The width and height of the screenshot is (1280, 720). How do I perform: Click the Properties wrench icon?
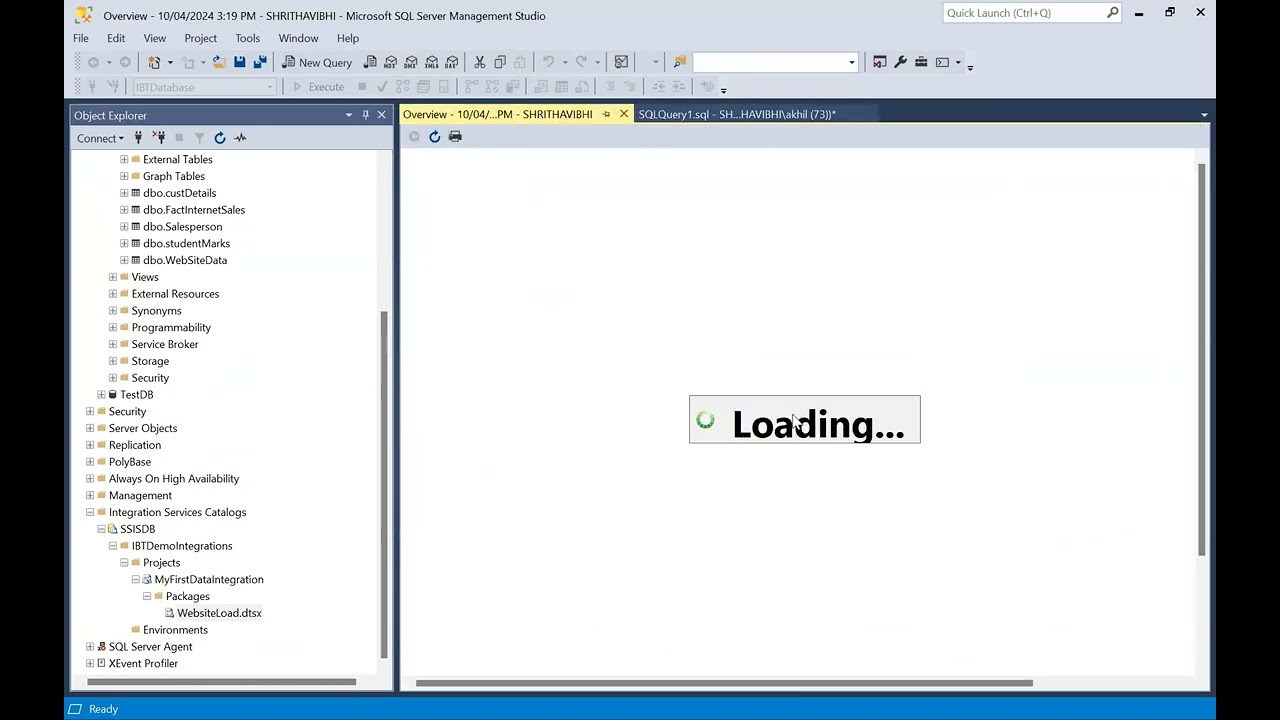click(x=900, y=62)
